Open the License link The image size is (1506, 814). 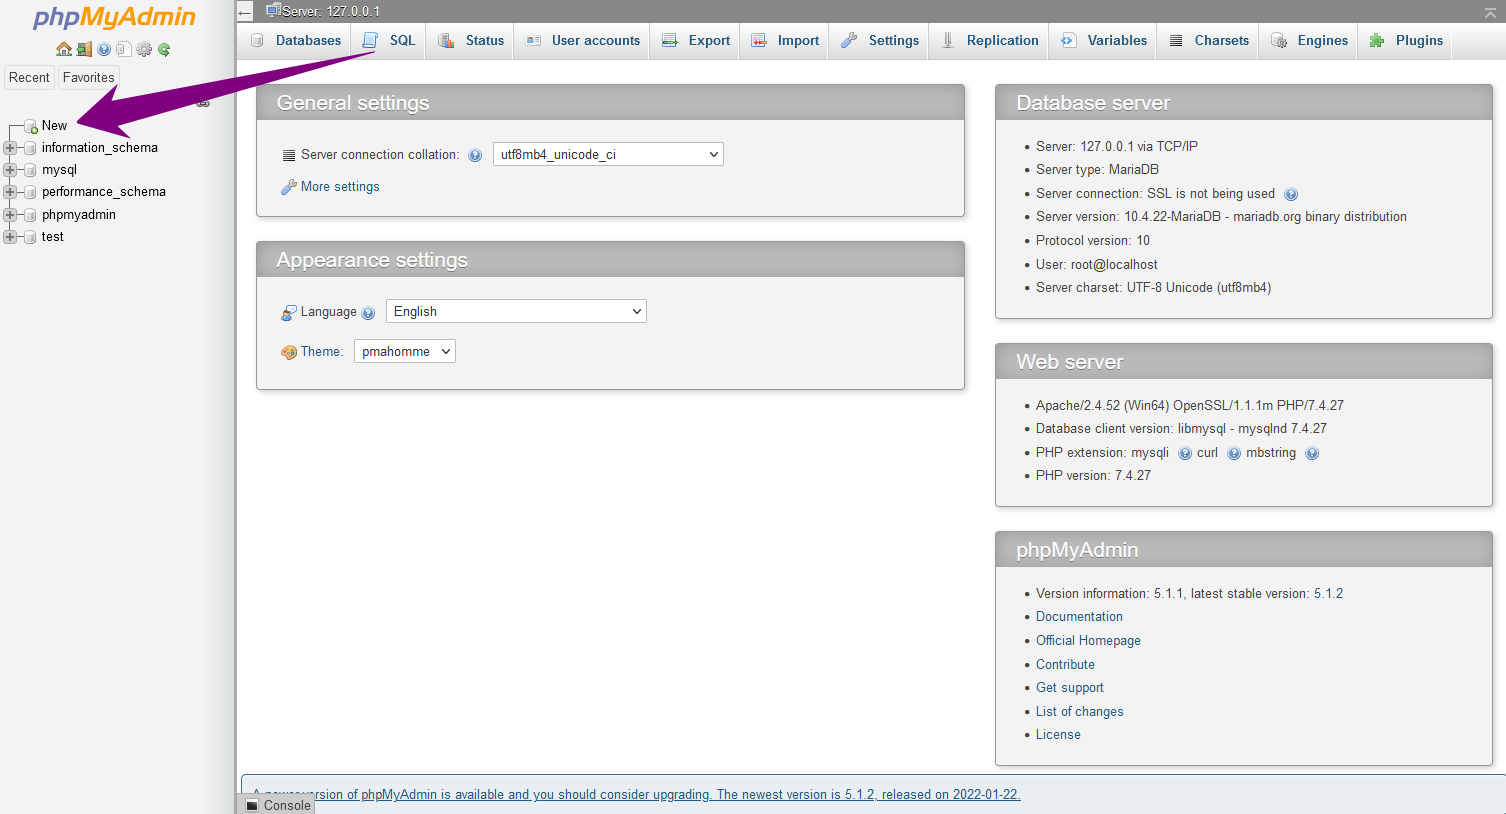(1058, 735)
